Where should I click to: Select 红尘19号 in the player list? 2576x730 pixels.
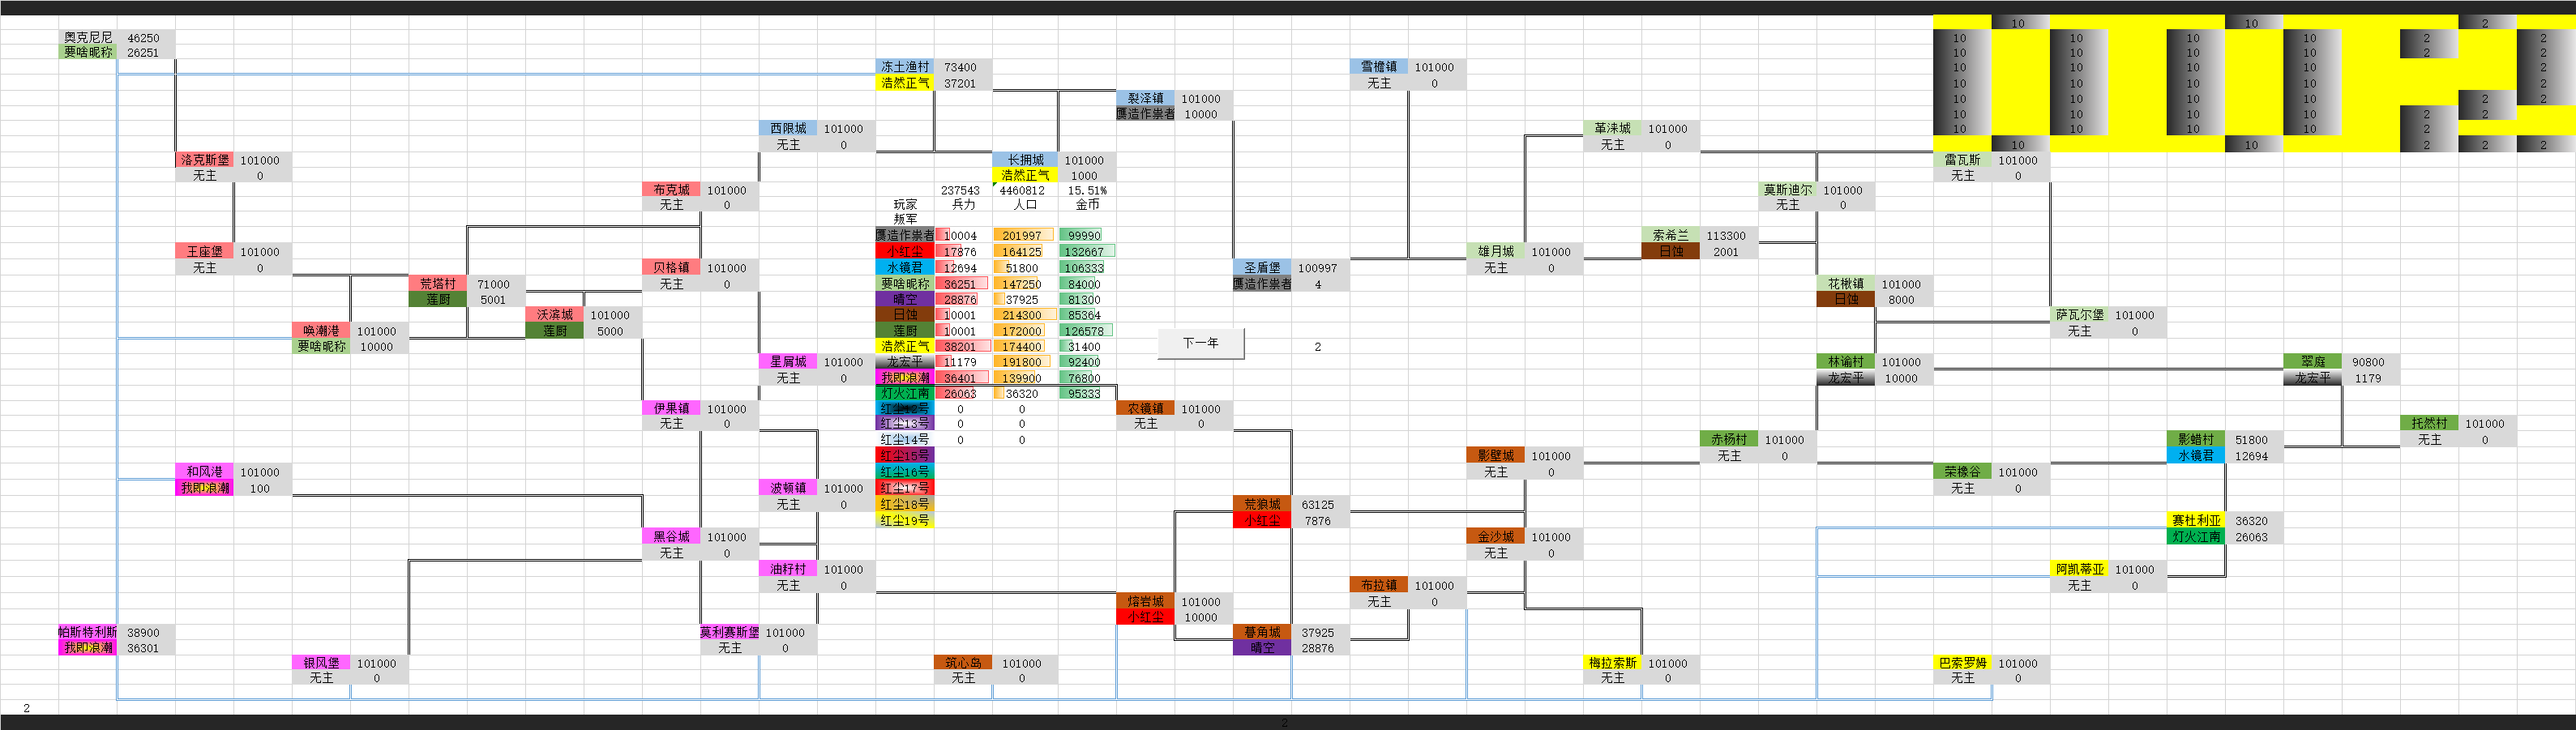coord(905,521)
